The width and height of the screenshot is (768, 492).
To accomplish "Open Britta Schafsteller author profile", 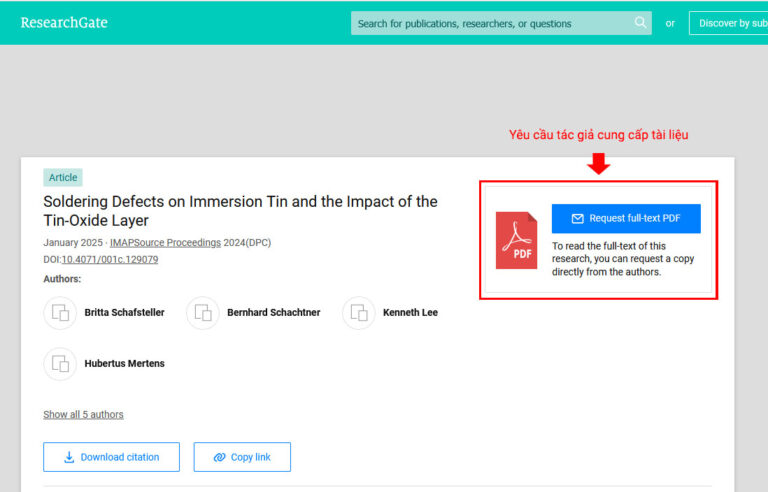I will (124, 313).
